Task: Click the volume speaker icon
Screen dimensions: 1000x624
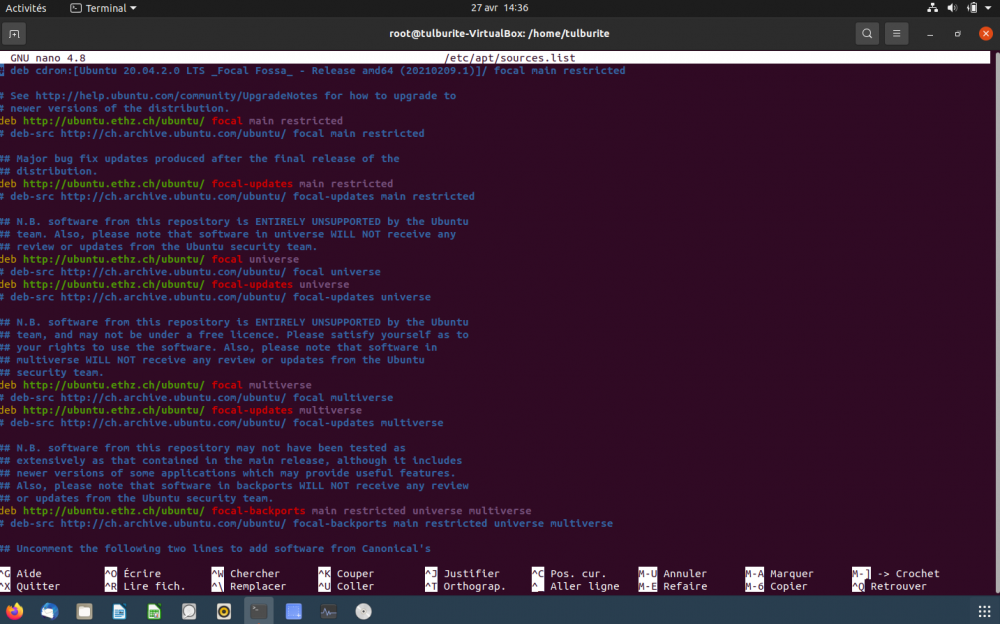Action: pos(952,8)
